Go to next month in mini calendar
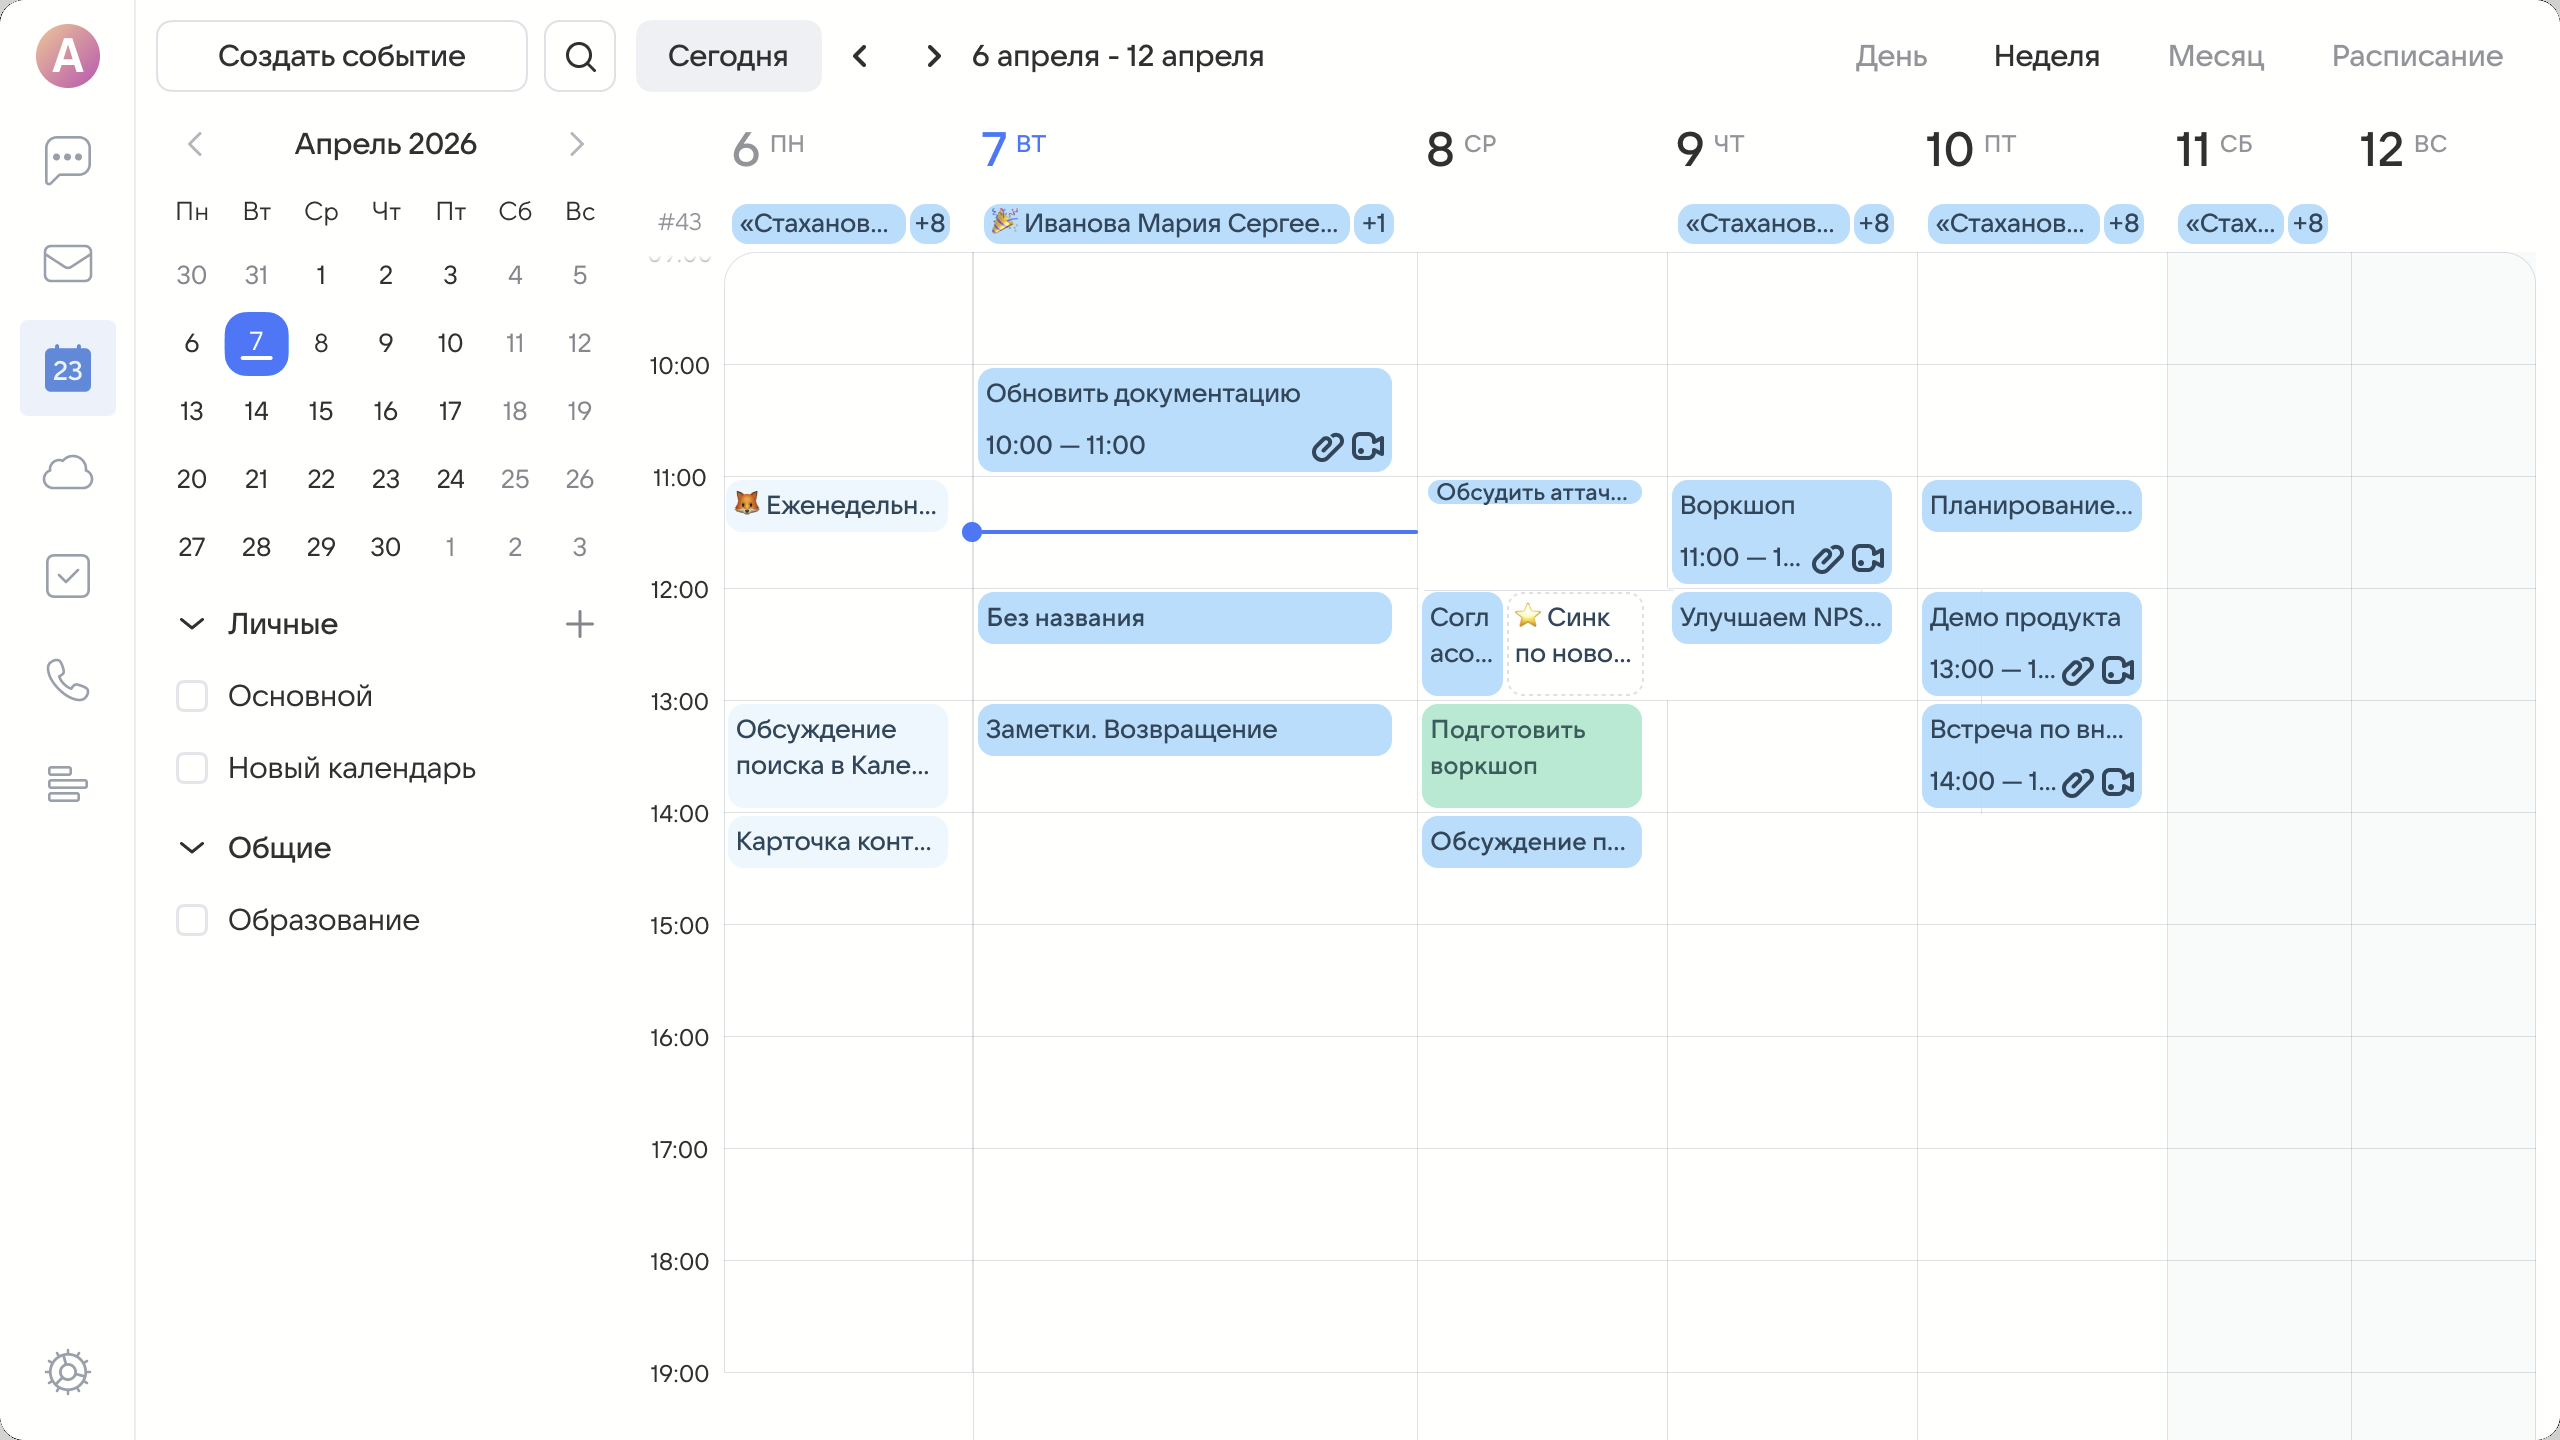This screenshot has width=2560, height=1440. [576, 144]
